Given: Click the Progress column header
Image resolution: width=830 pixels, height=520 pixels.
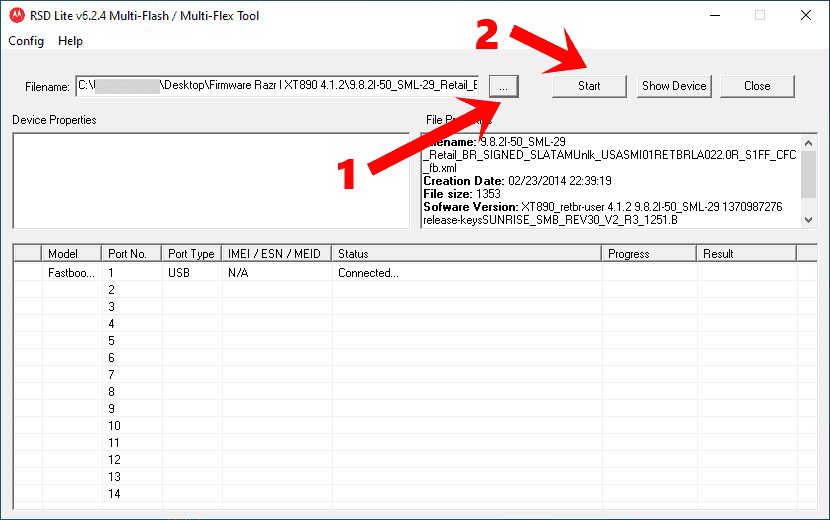Looking at the screenshot, I should (x=649, y=254).
